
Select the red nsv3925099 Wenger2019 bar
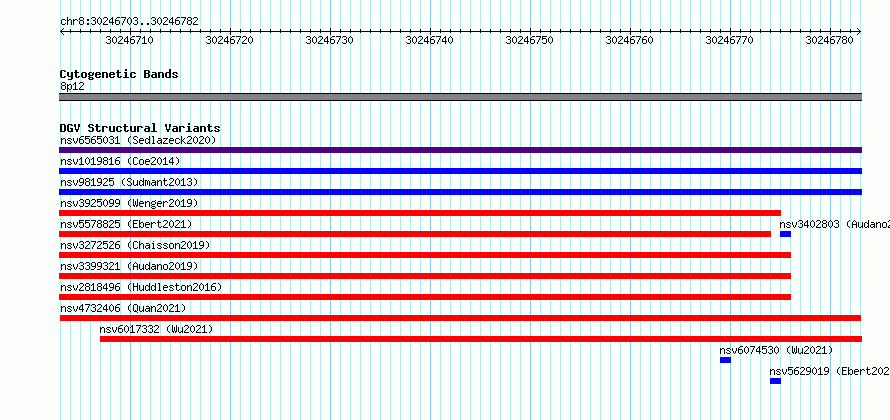pos(420,213)
